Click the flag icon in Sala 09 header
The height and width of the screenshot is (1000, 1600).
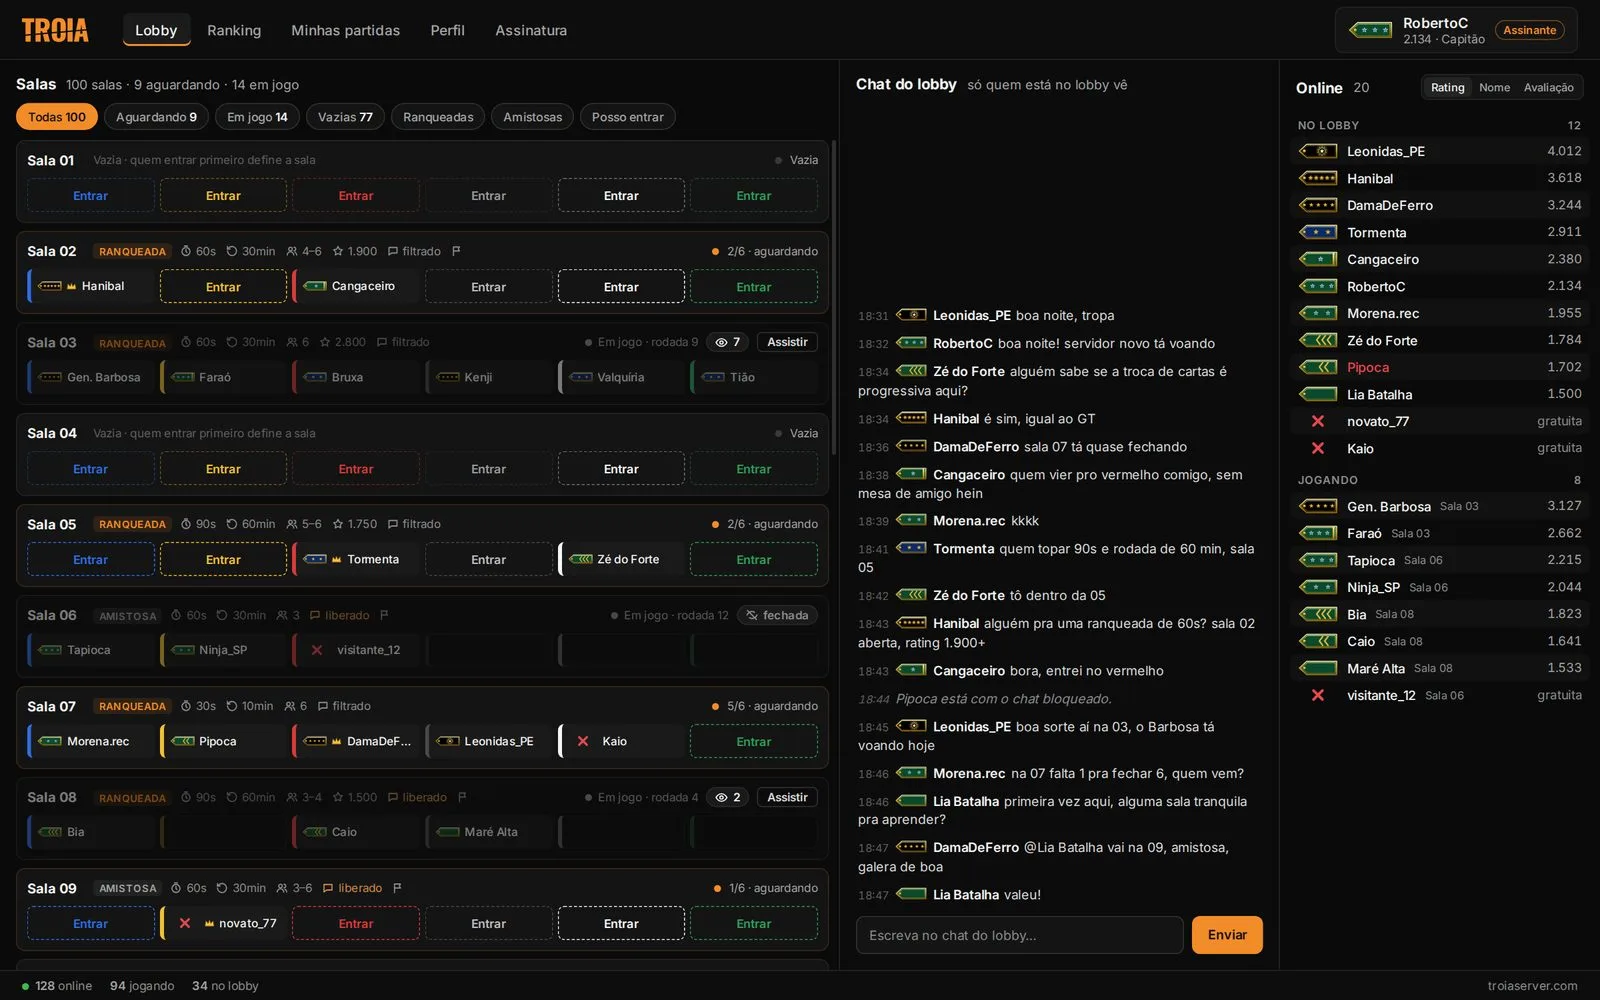pyautogui.click(x=397, y=888)
